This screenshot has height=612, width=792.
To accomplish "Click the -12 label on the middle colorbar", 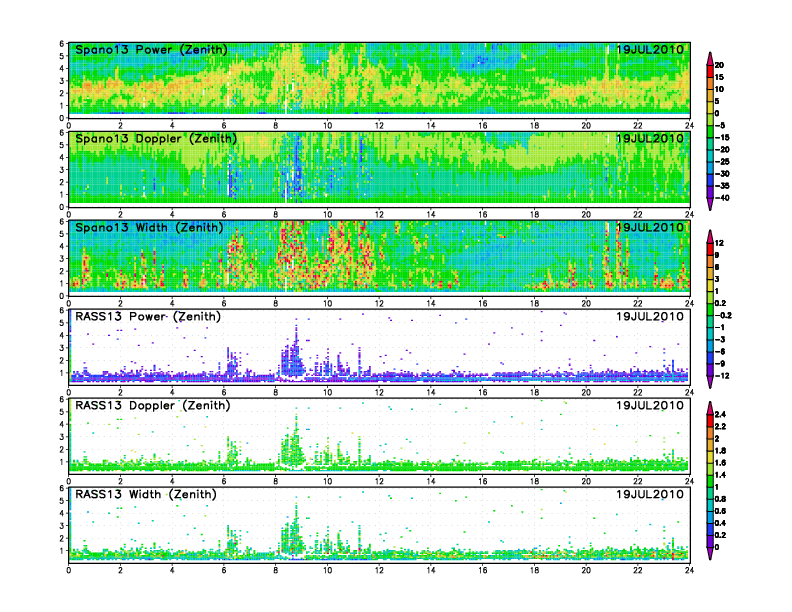I will point(722,376).
